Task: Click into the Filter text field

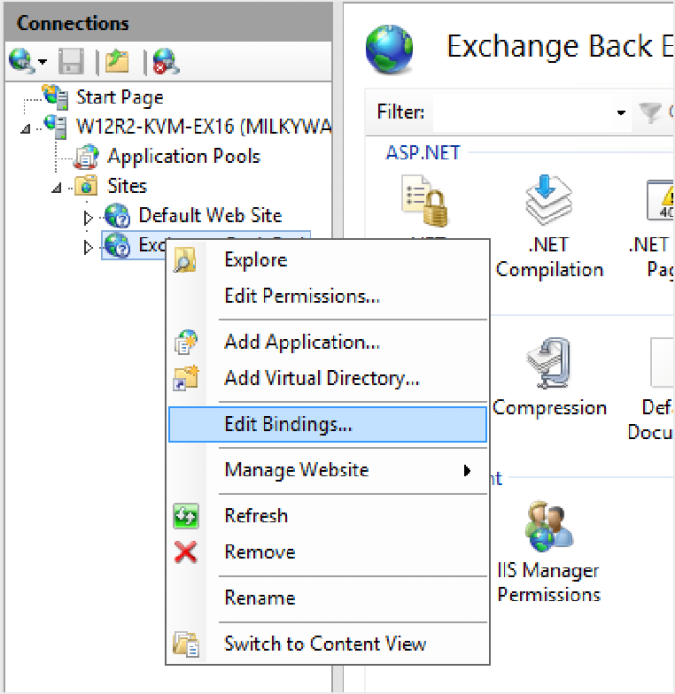Action: [522, 112]
